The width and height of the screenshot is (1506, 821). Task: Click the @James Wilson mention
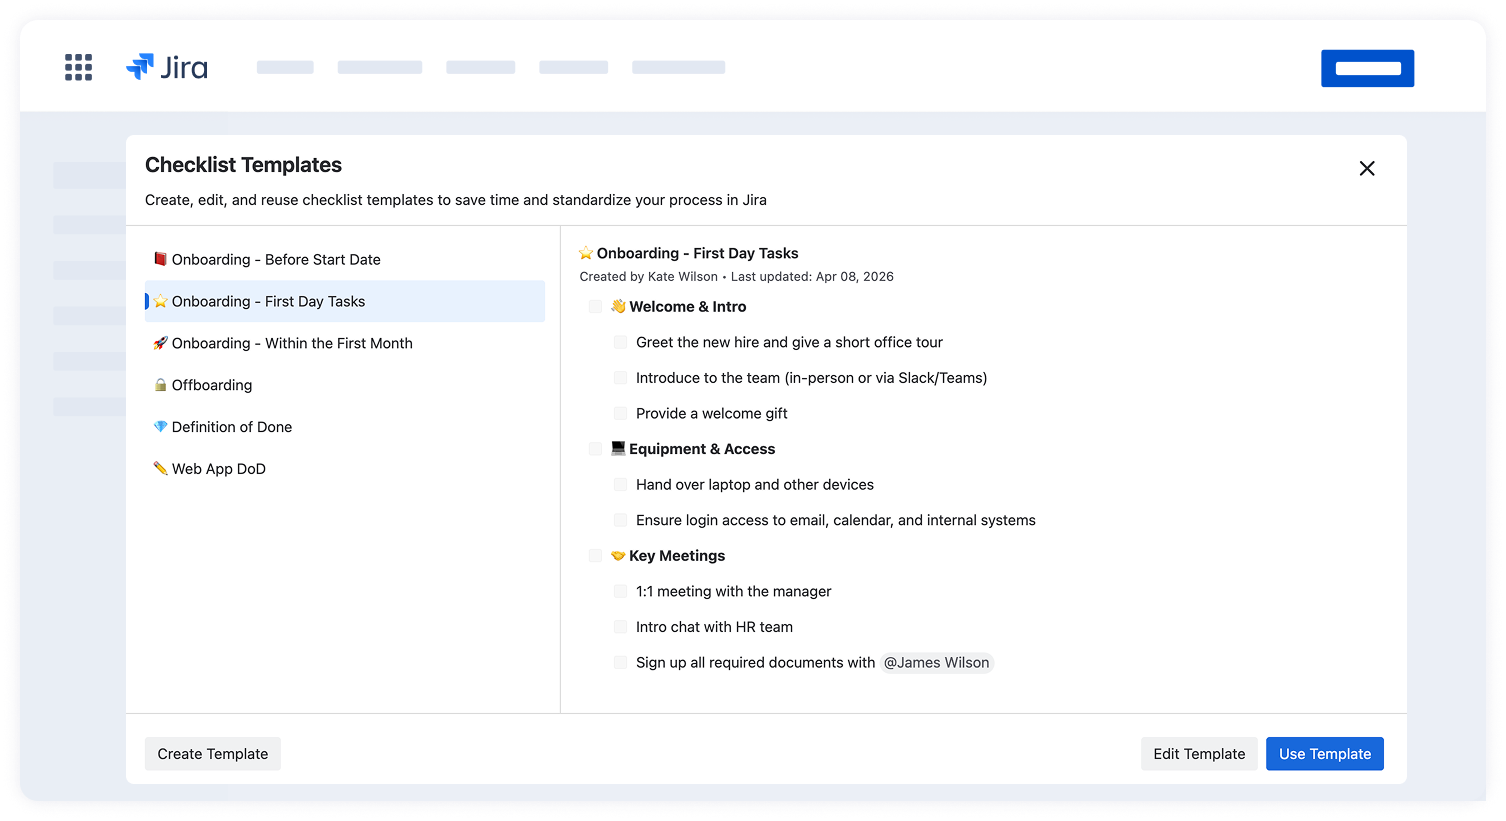coord(936,663)
